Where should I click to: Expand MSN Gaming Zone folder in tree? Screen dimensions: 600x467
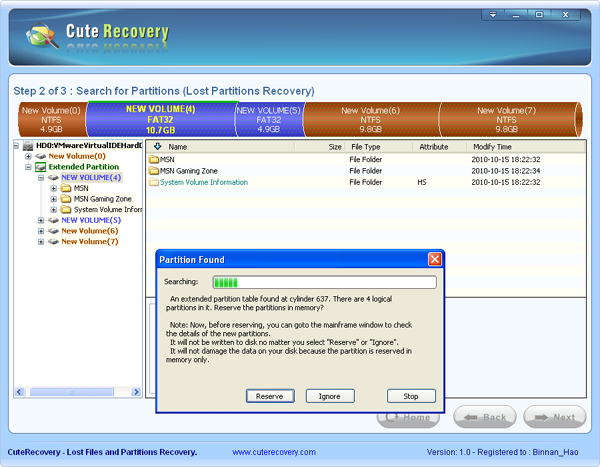[x=53, y=199]
